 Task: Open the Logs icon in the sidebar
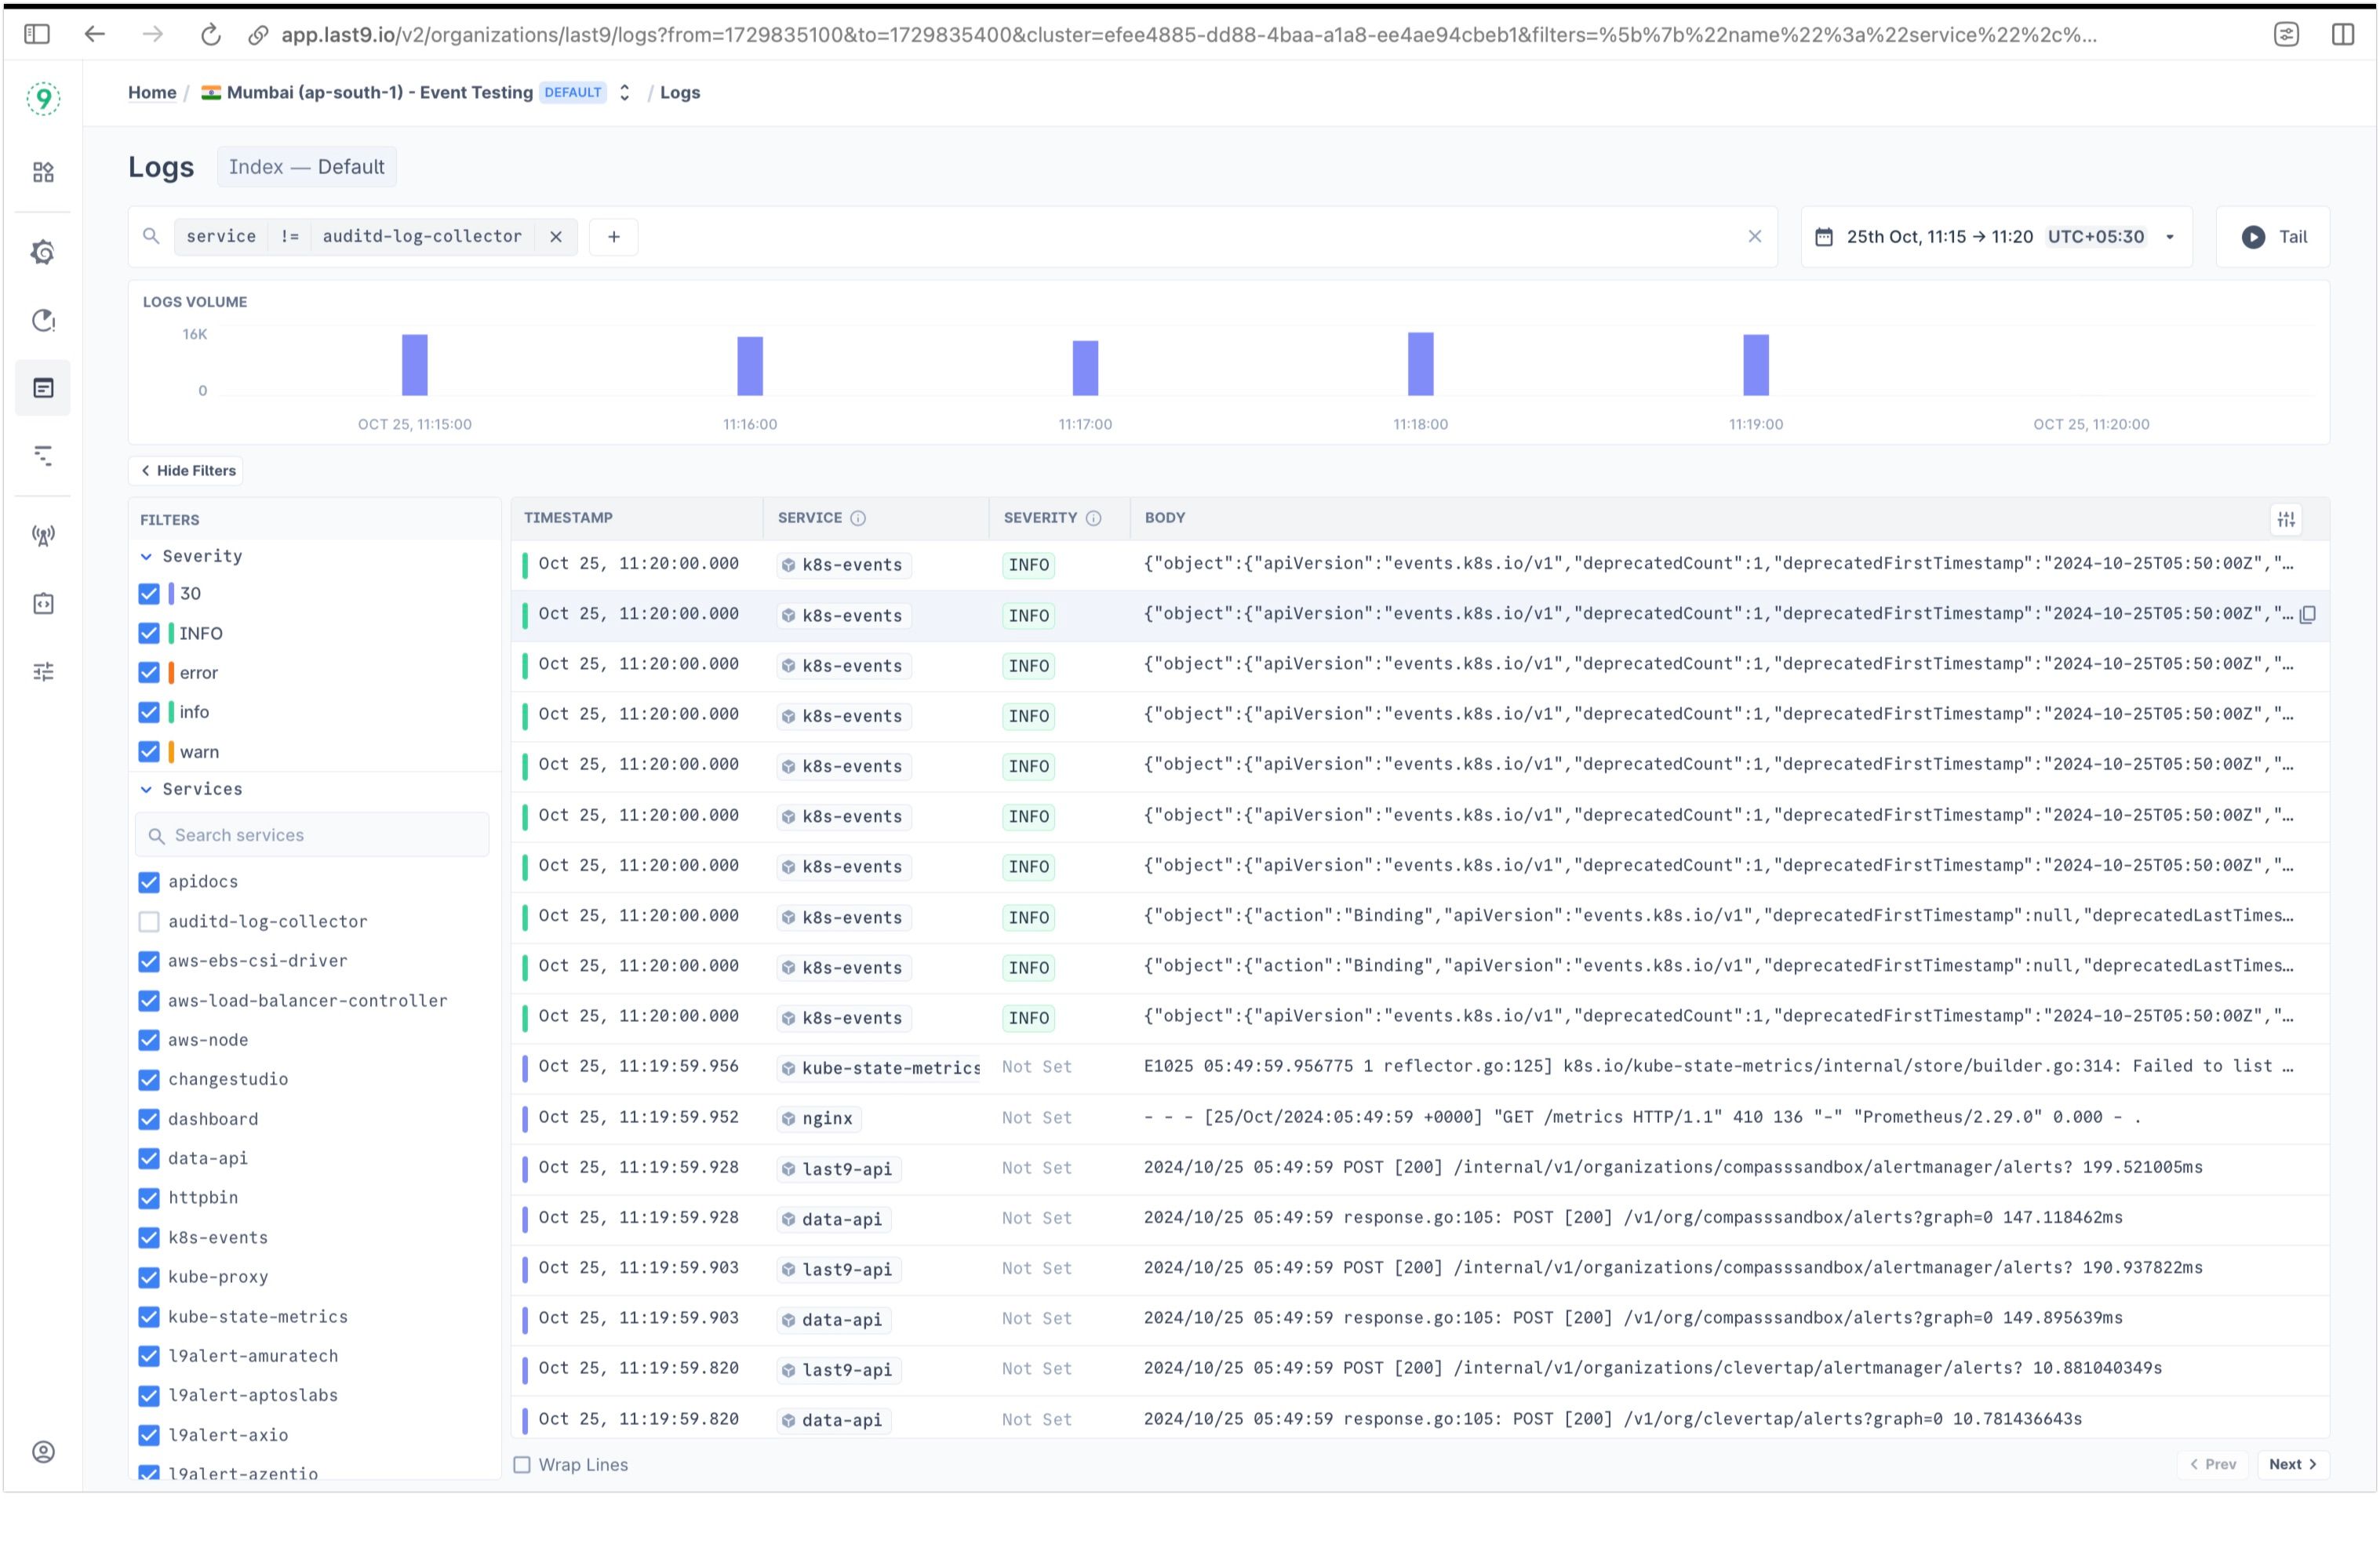[x=43, y=388]
